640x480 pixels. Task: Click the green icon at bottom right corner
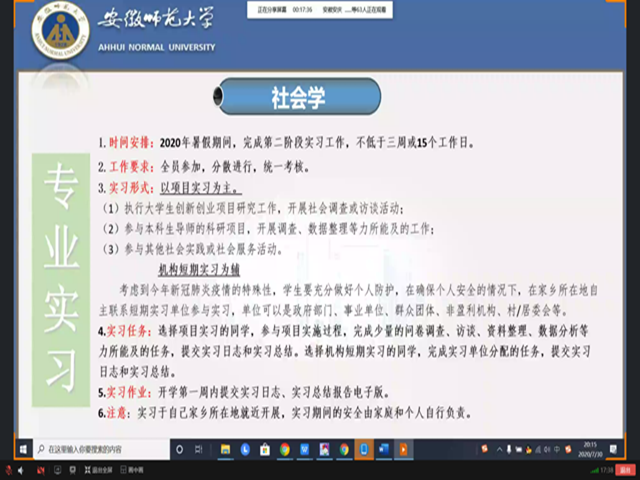[628, 468]
